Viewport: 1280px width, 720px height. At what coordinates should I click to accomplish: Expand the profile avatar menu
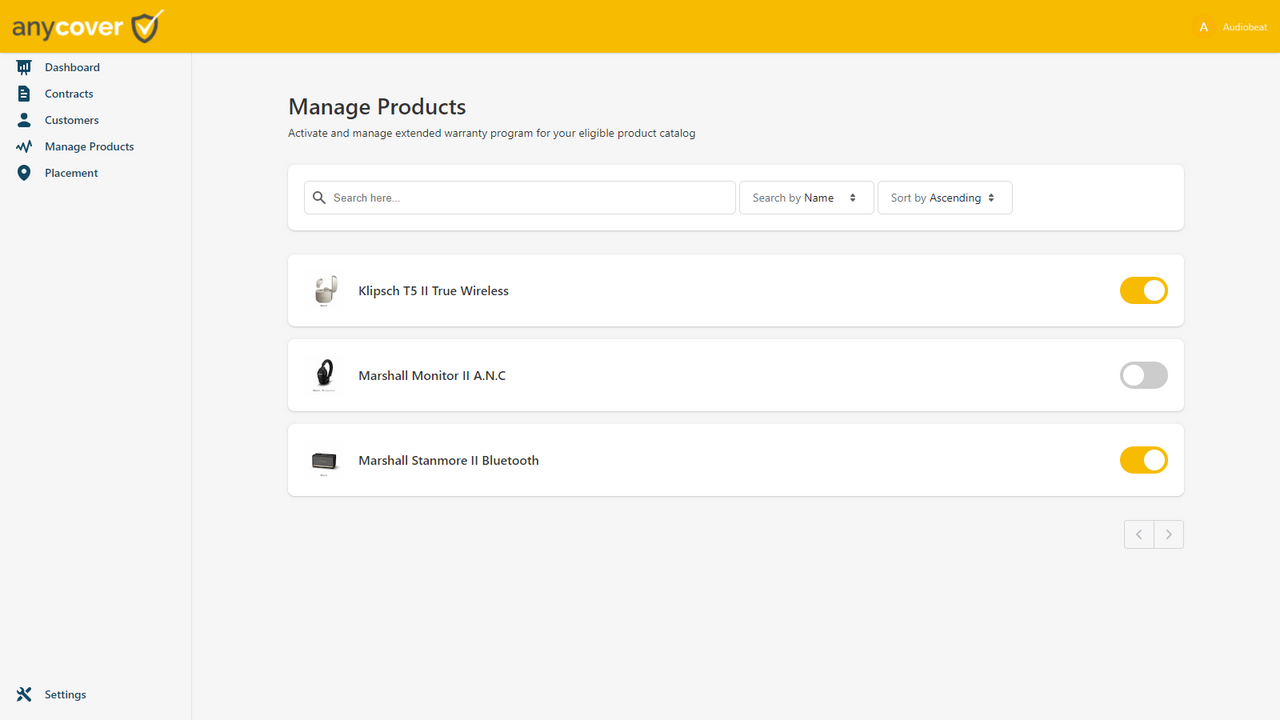click(x=1204, y=27)
